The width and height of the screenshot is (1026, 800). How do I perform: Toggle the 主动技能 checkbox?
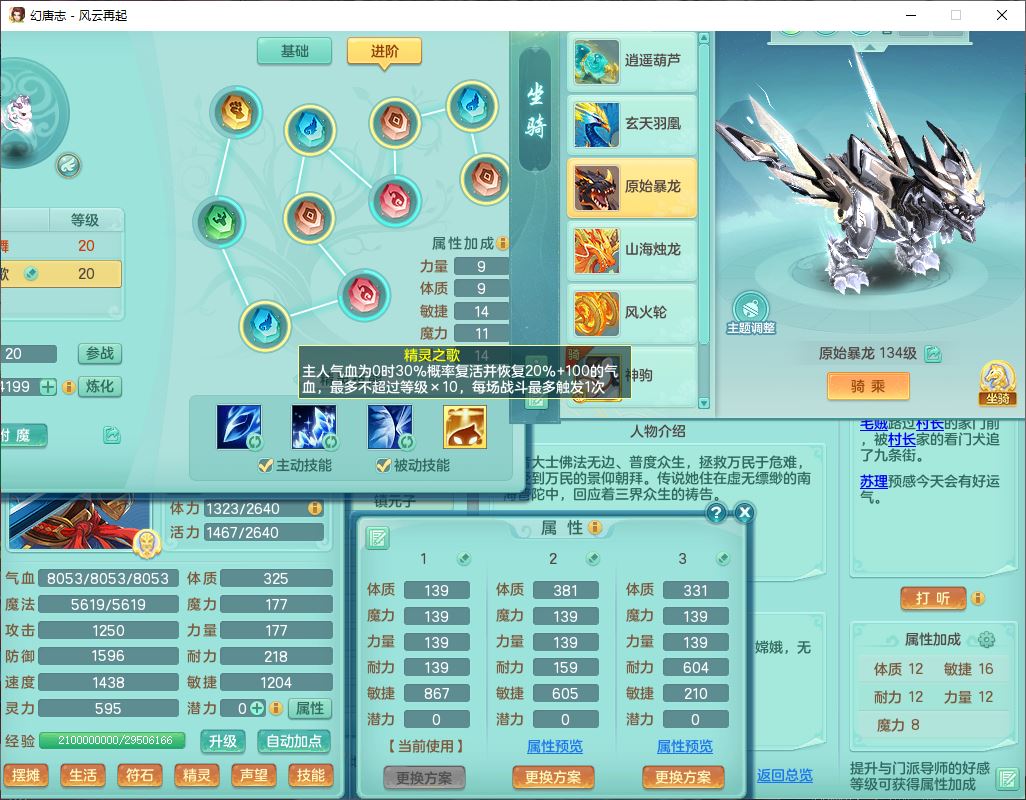click(266, 465)
